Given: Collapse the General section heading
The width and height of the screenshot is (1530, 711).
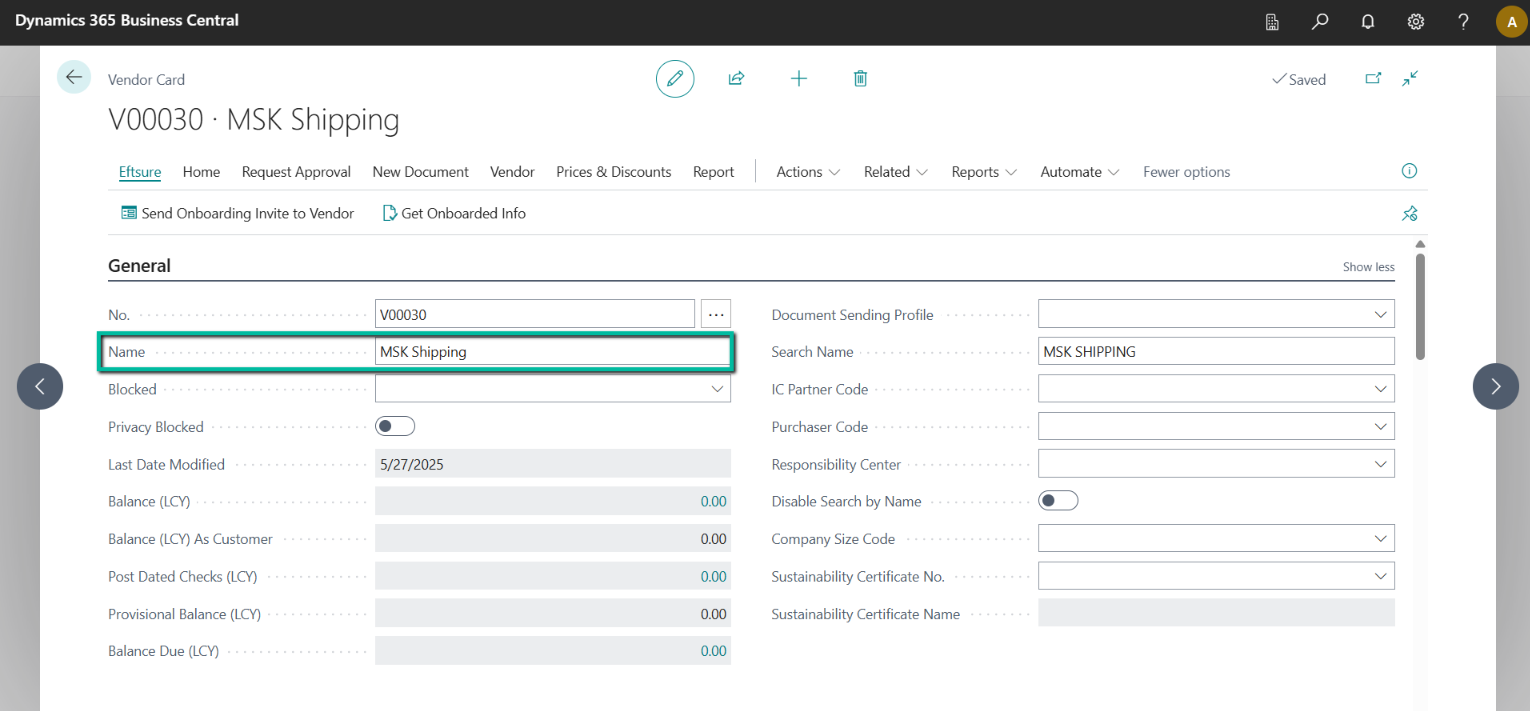Looking at the screenshot, I should coord(139,266).
